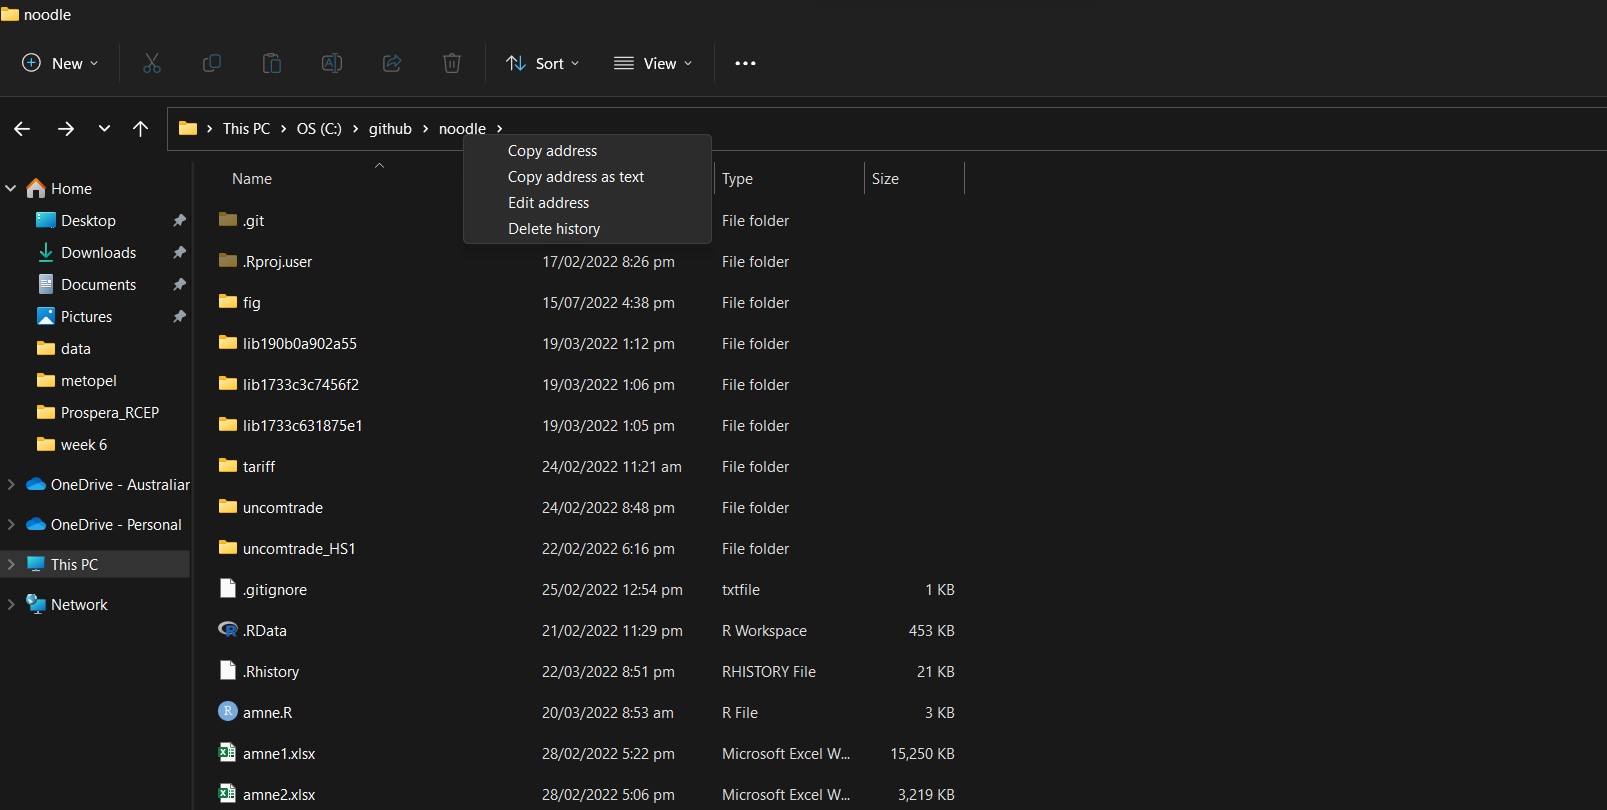
Task: Choose Delete history from context menu
Action: coord(554,229)
